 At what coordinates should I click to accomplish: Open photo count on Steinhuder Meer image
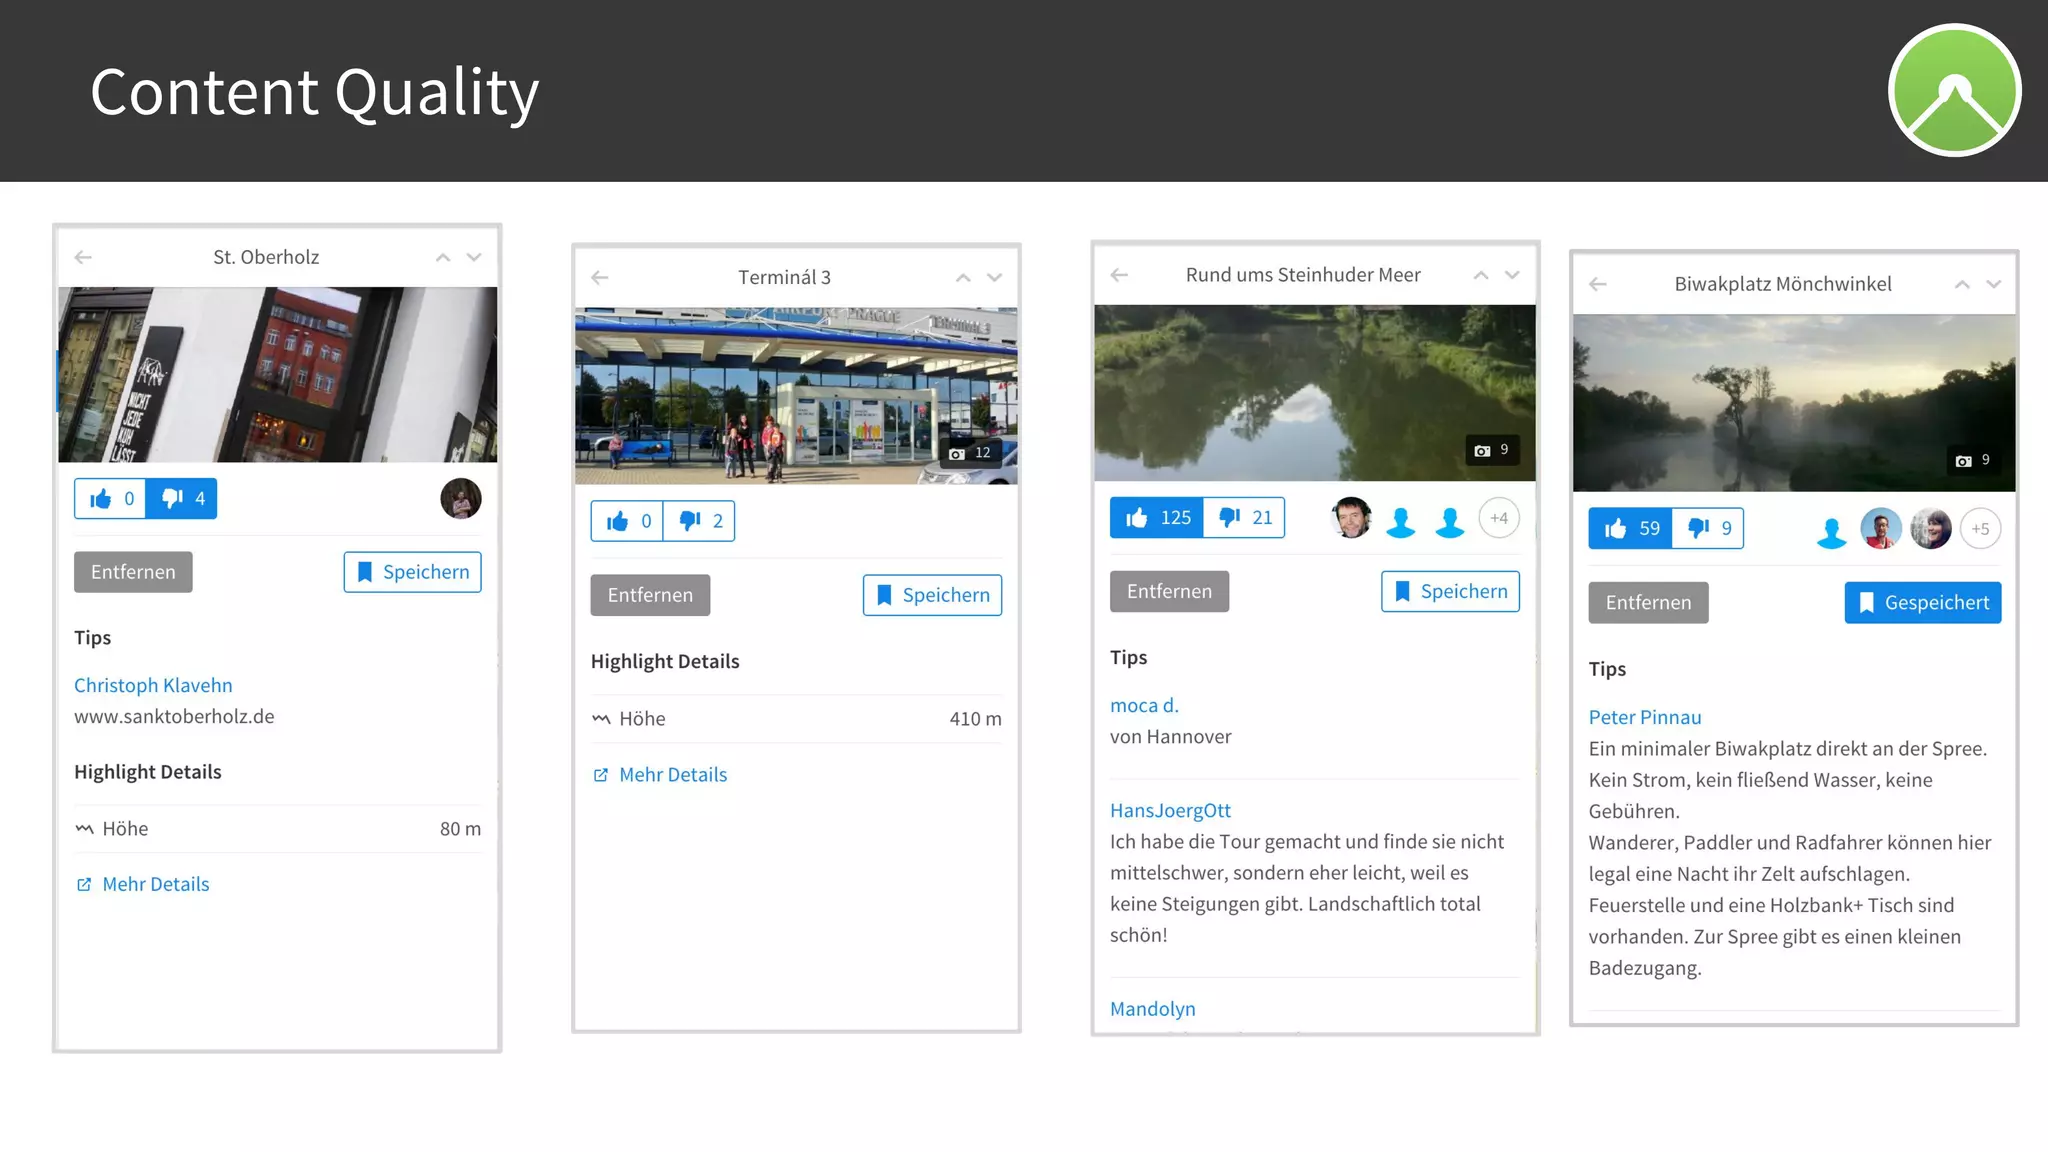[1492, 450]
